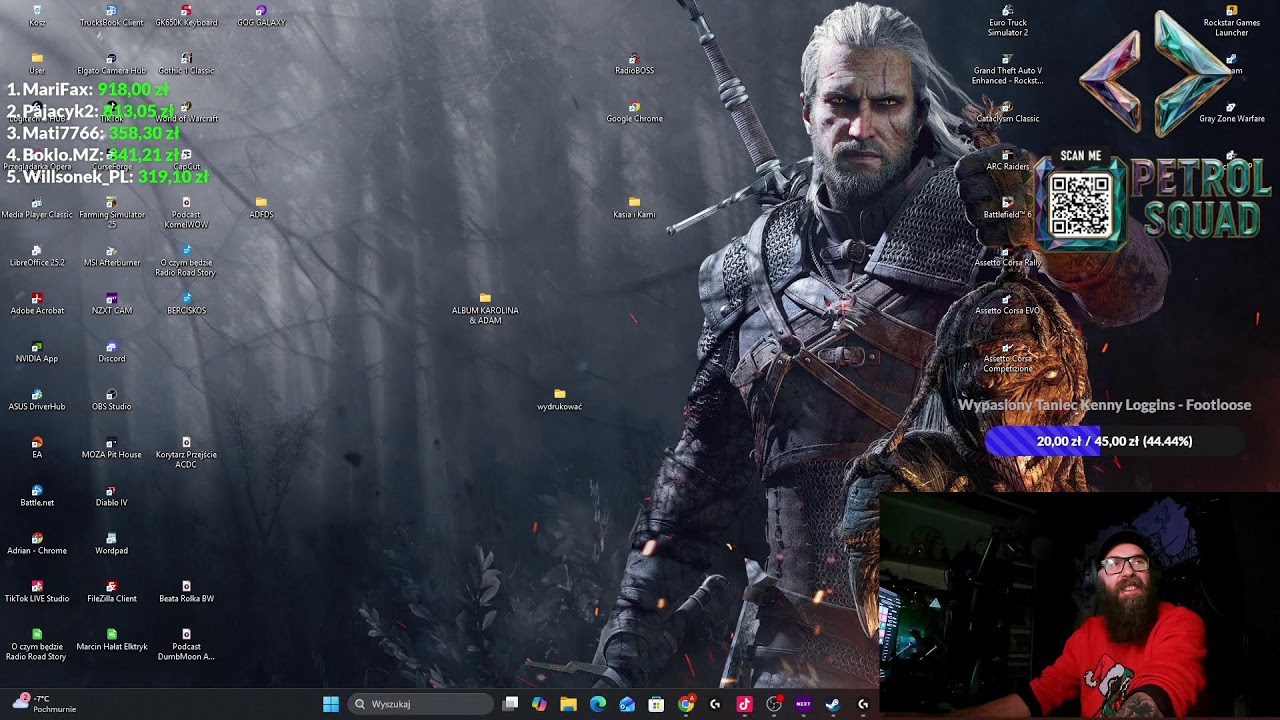Click the Assetto Corsa Rally shortcut
The height and width of the screenshot is (720, 1280).
(1007, 255)
